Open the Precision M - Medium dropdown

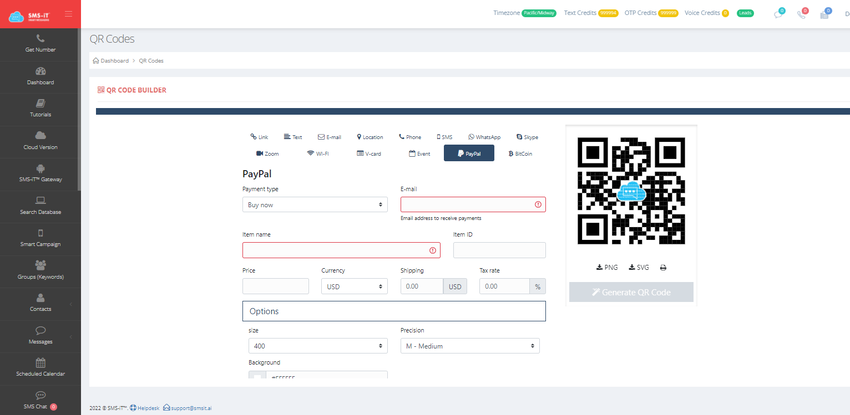click(470, 346)
